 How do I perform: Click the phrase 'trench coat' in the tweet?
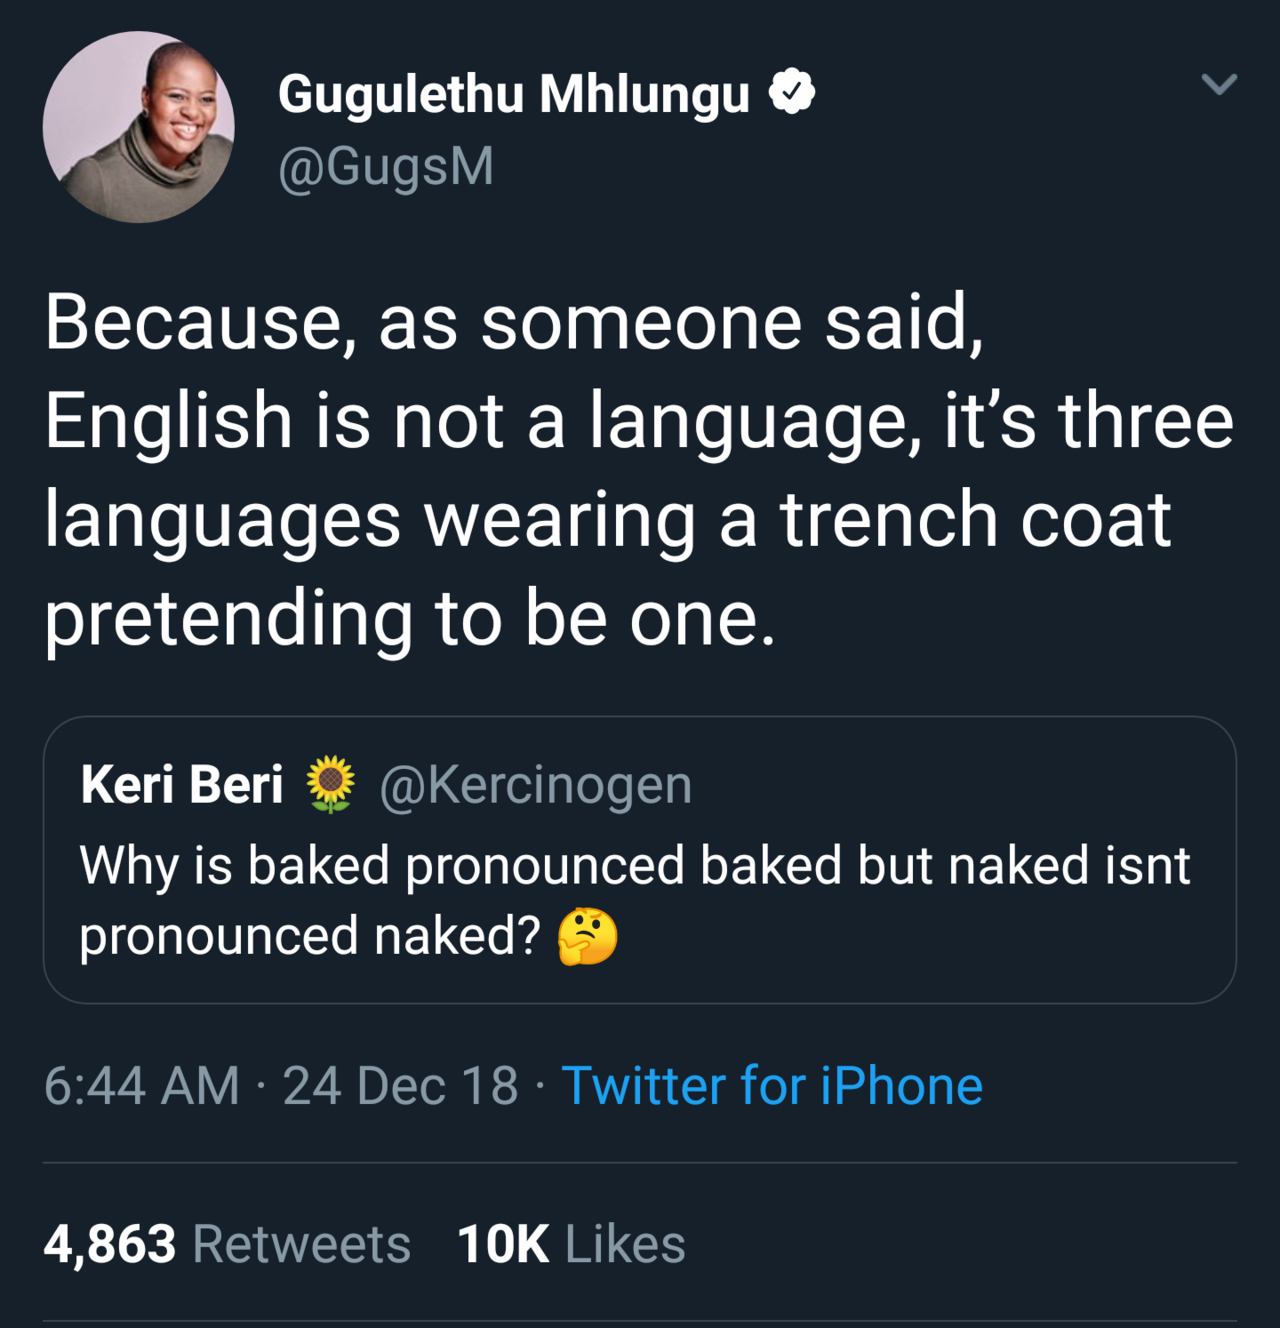(x=975, y=519)
